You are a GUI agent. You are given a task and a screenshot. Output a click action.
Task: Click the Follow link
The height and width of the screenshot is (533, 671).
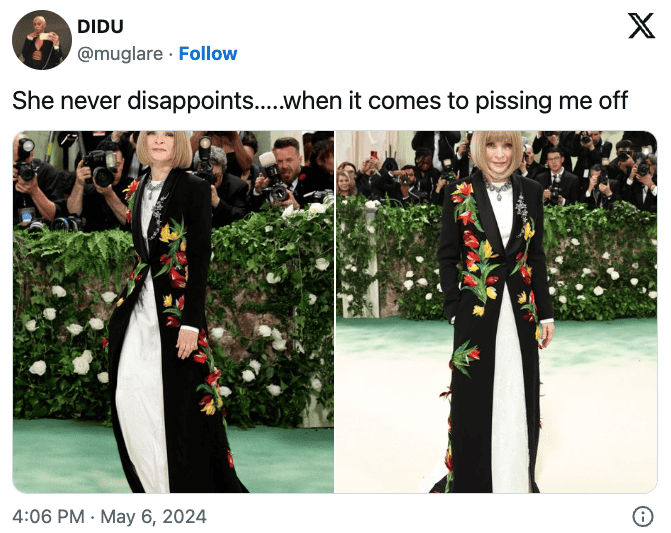pos(208,54)
